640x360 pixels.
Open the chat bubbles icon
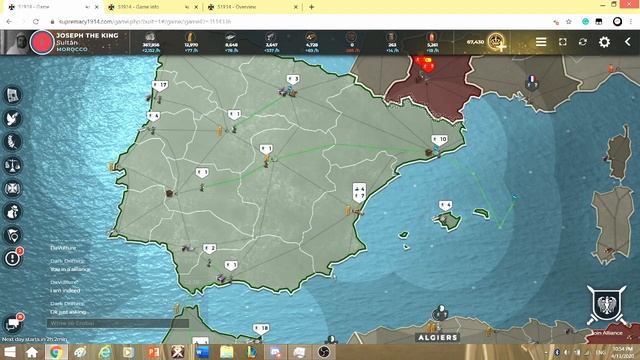click(x=13, y=323)
